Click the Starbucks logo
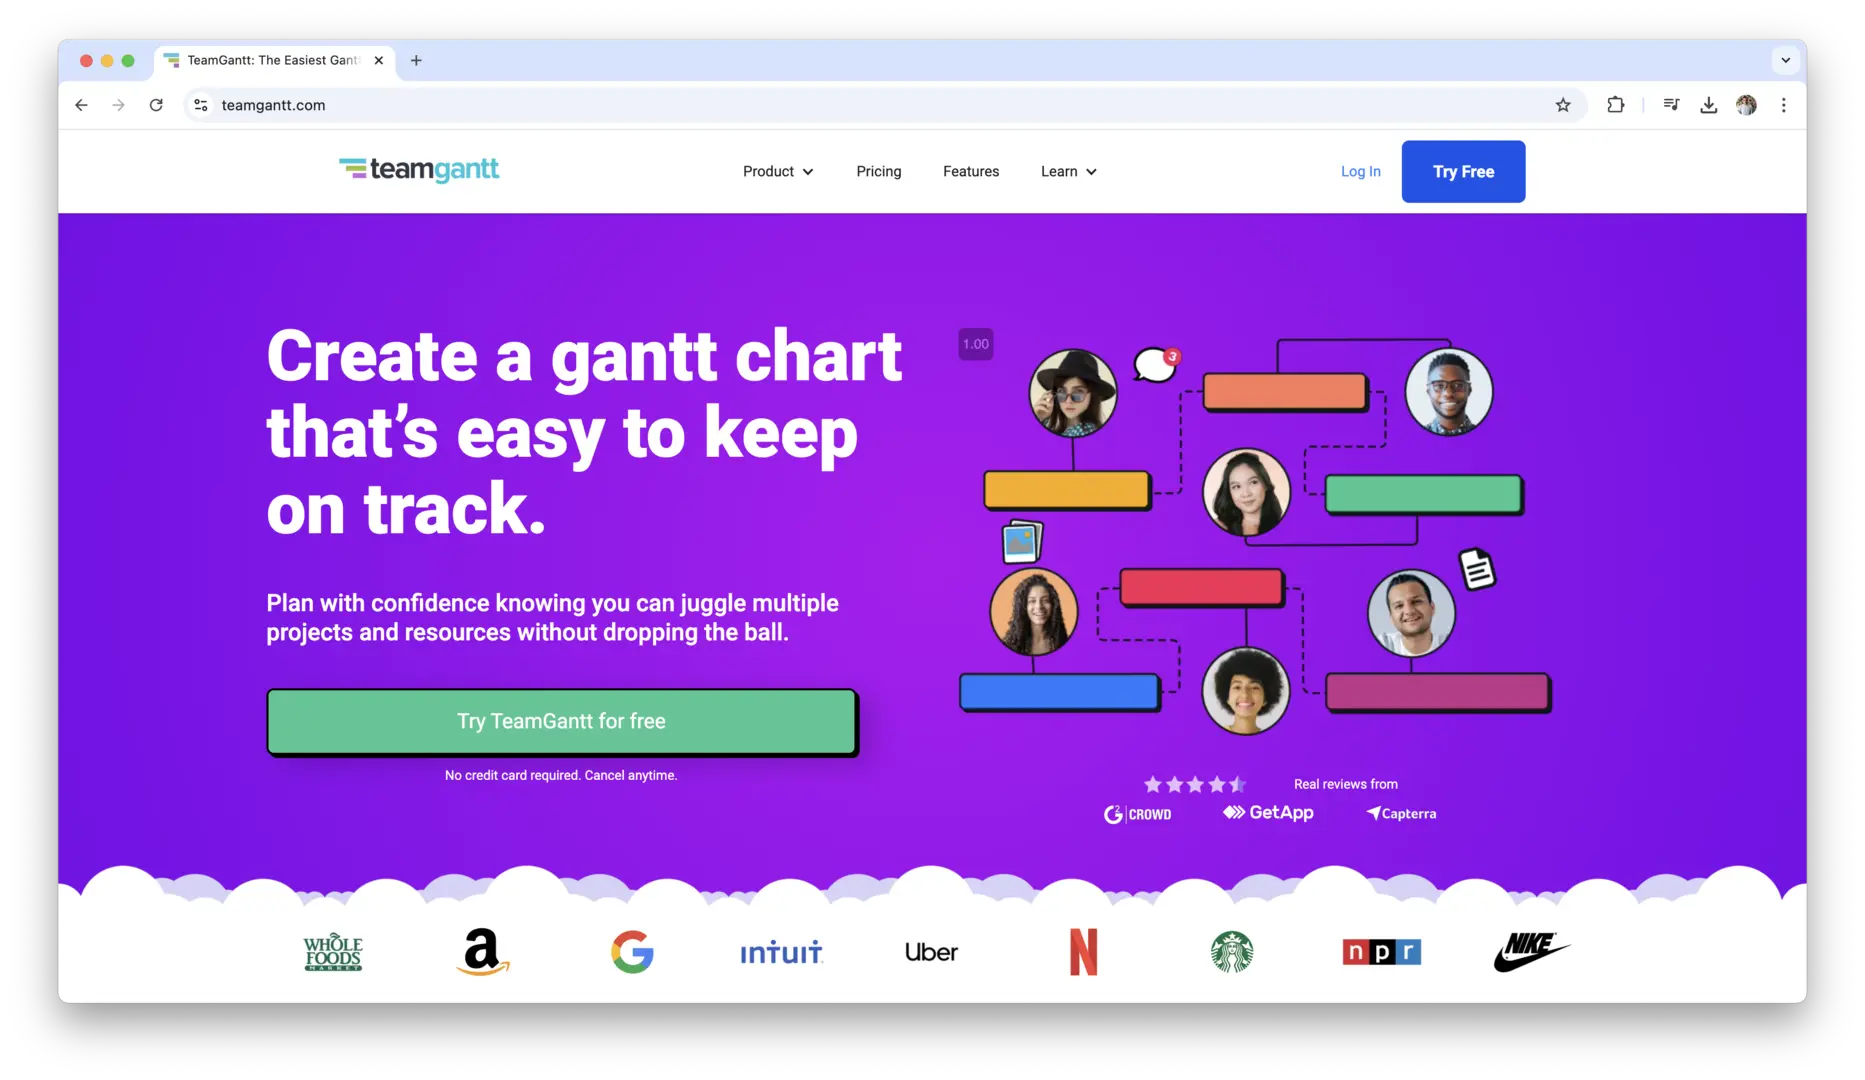This screenshot has width=1865, height=1080. [1232, 952]
